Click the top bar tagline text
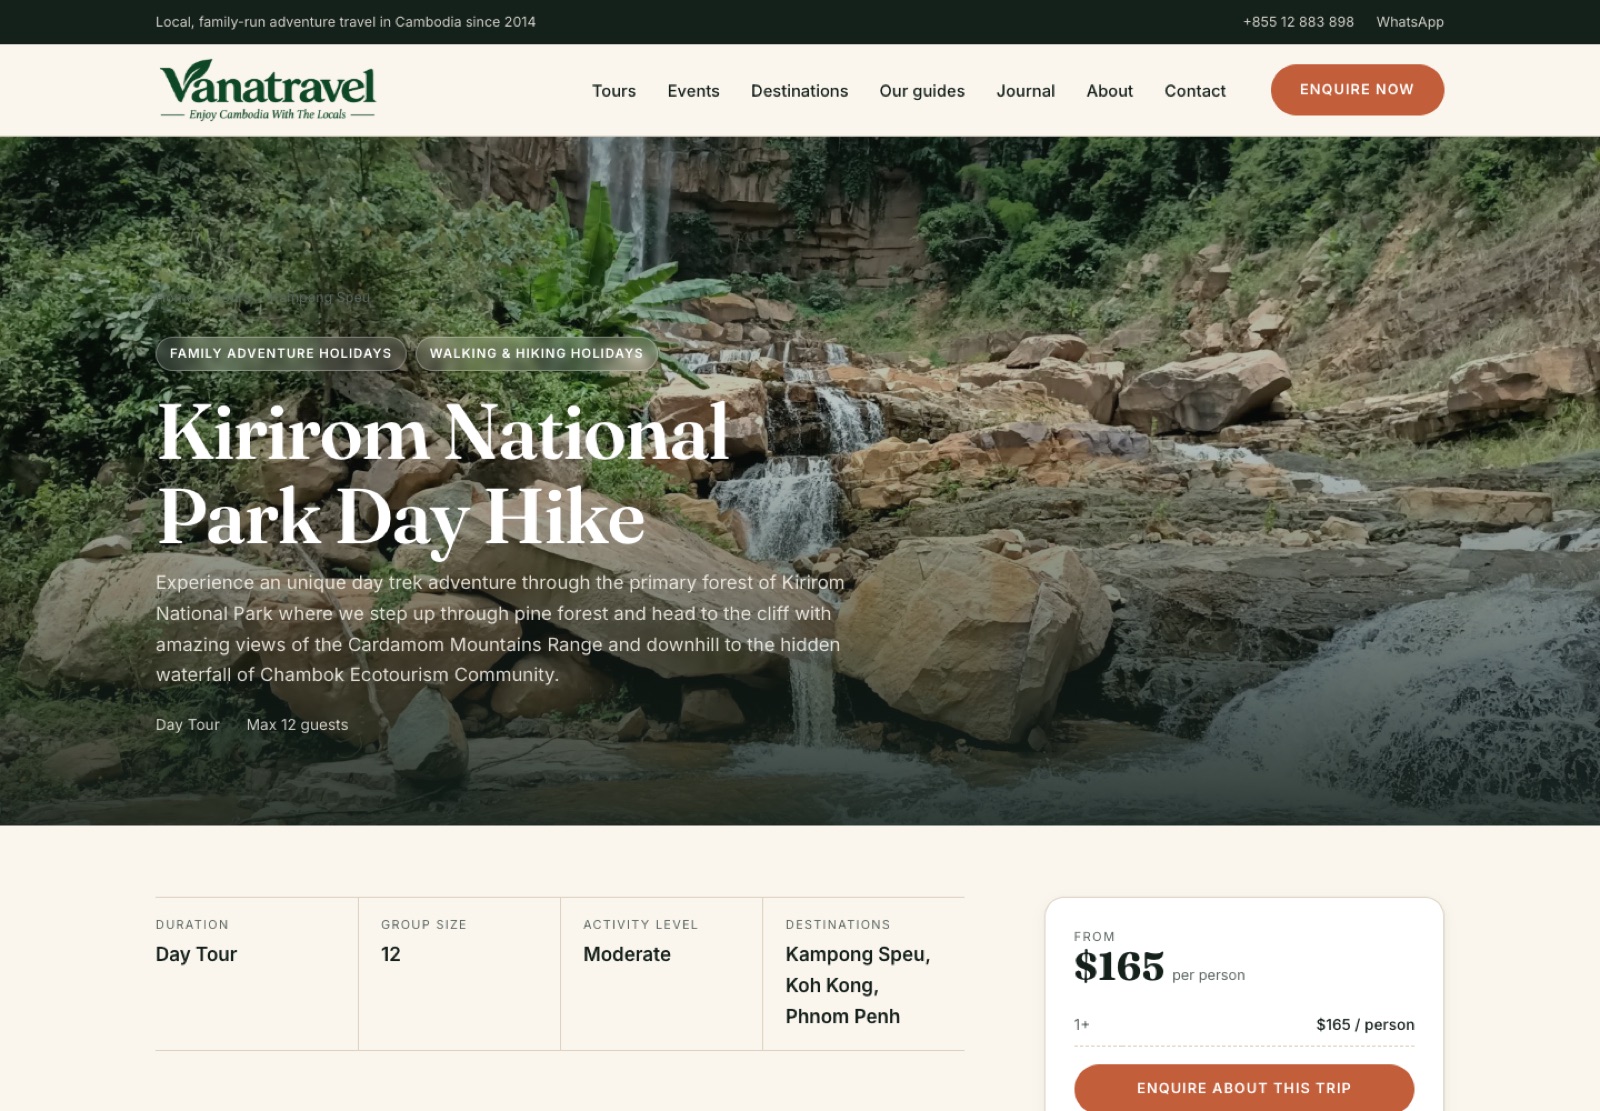1600x1111 pixels. 346,22
